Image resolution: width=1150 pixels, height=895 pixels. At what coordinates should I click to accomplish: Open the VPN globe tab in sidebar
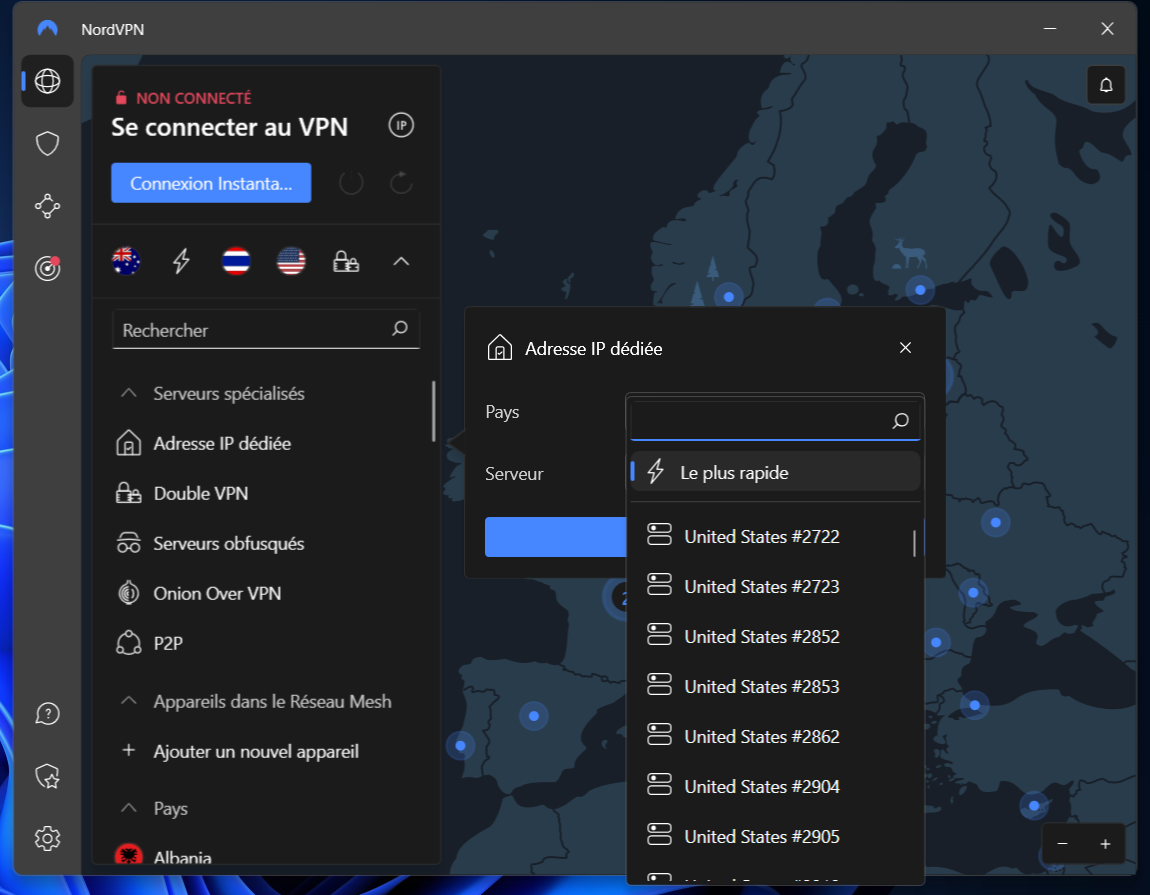tap(48, 81)
